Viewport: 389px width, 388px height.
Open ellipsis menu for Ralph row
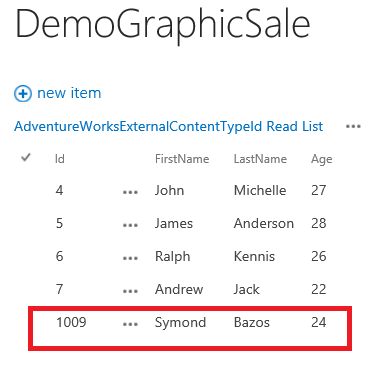pos(130,258)
